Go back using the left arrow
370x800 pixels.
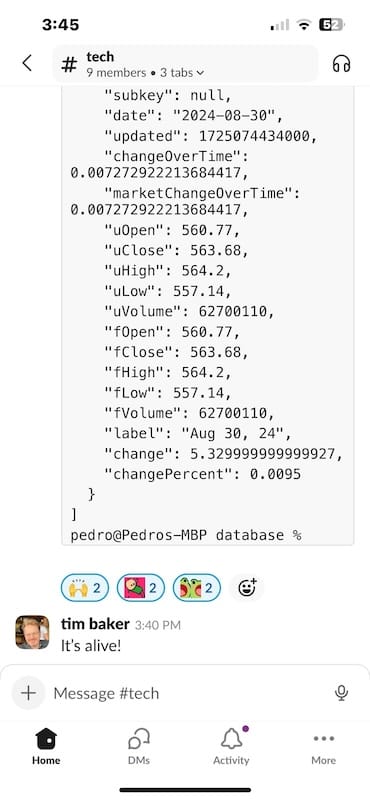point(27,64)
